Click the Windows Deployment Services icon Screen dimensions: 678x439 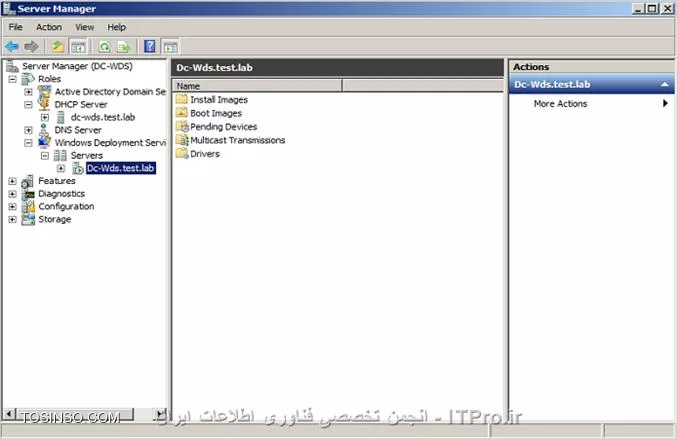point(44,142)
